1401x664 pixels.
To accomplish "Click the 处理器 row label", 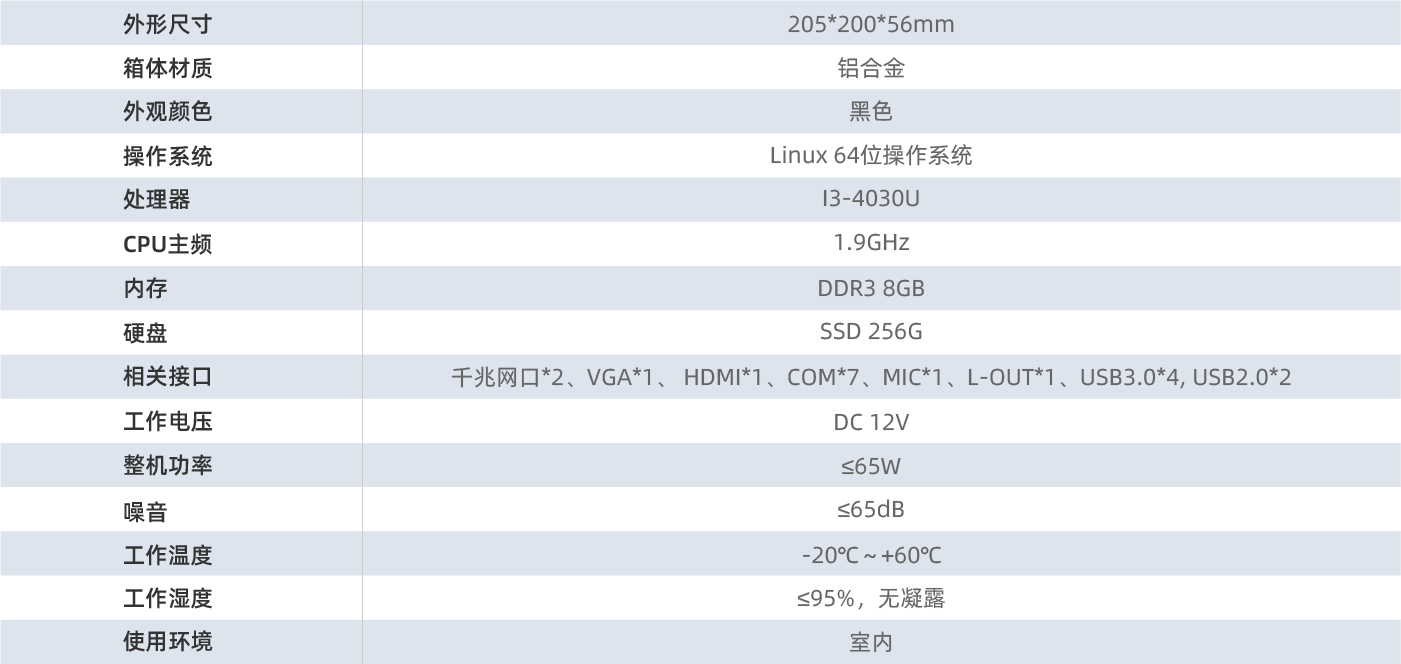I will click(156, 200).
